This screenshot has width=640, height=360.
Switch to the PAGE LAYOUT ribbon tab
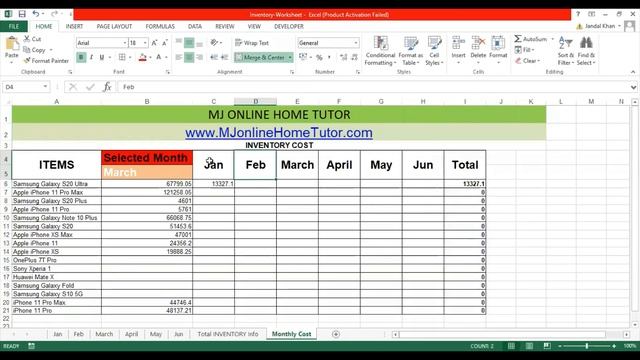click(114, 26)
